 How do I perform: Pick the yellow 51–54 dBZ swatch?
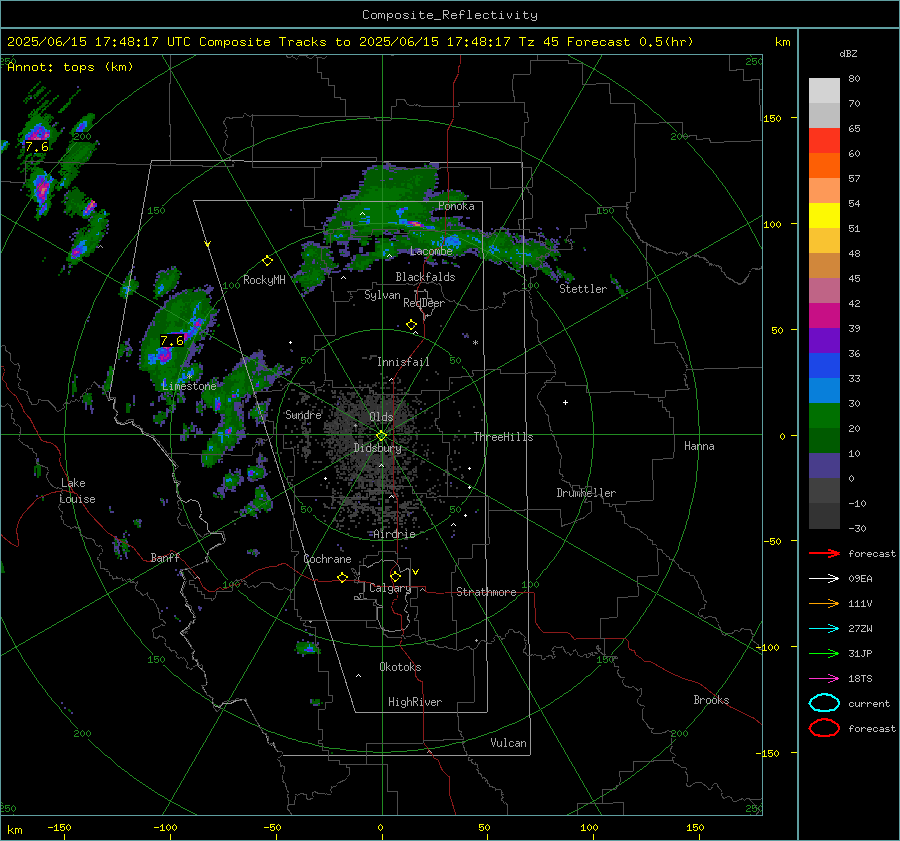(824, 215)
